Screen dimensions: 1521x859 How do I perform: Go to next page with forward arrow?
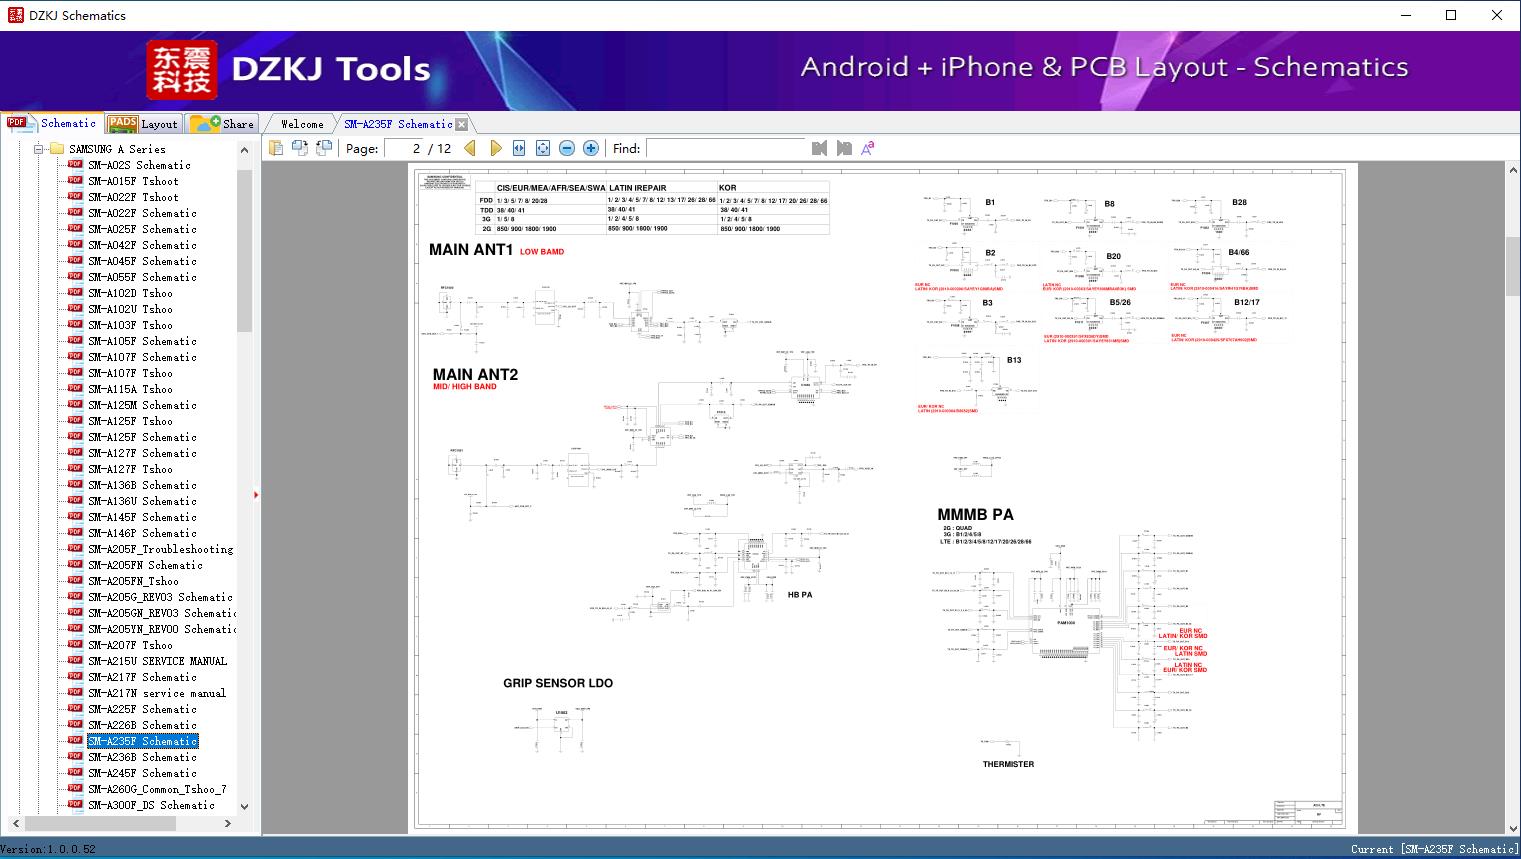coord(497,147)
